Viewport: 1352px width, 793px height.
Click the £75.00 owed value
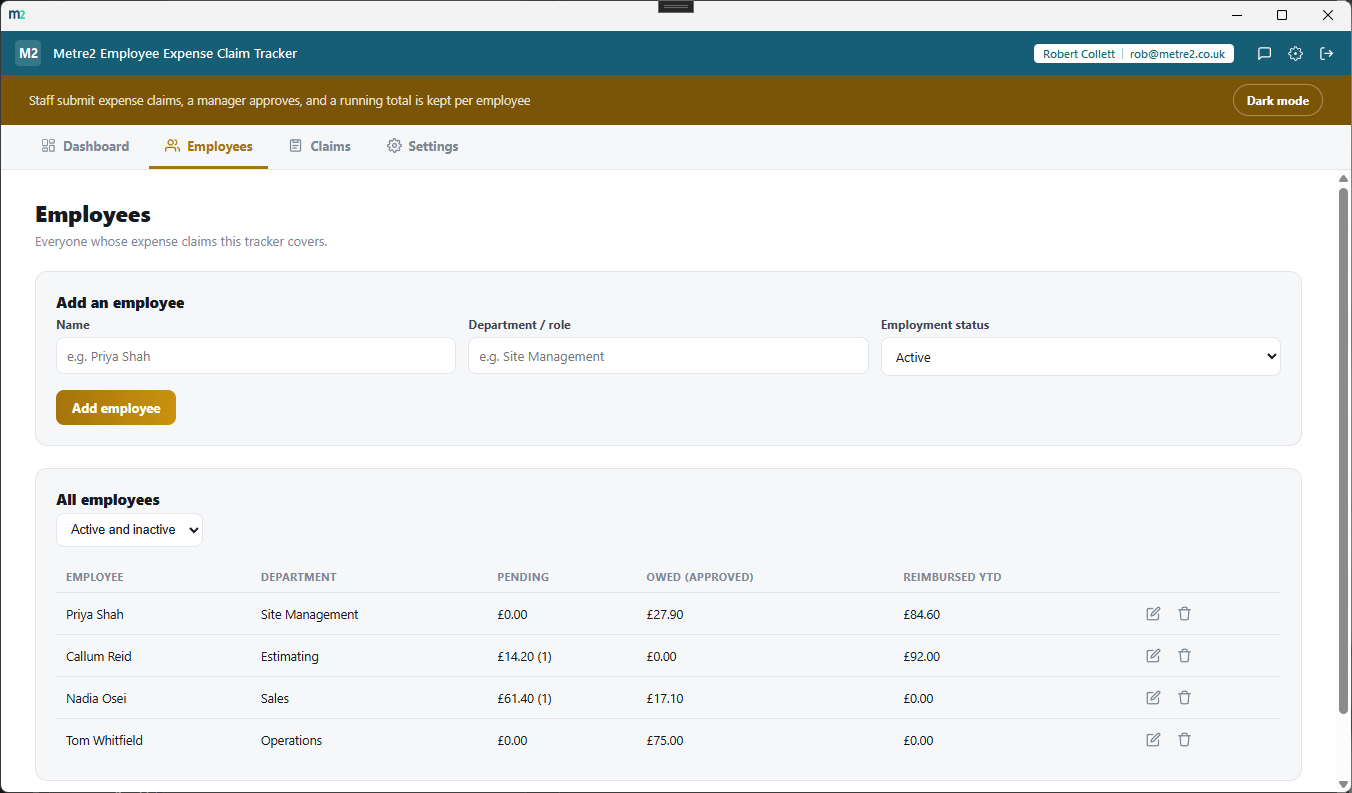tap(665, 741)
